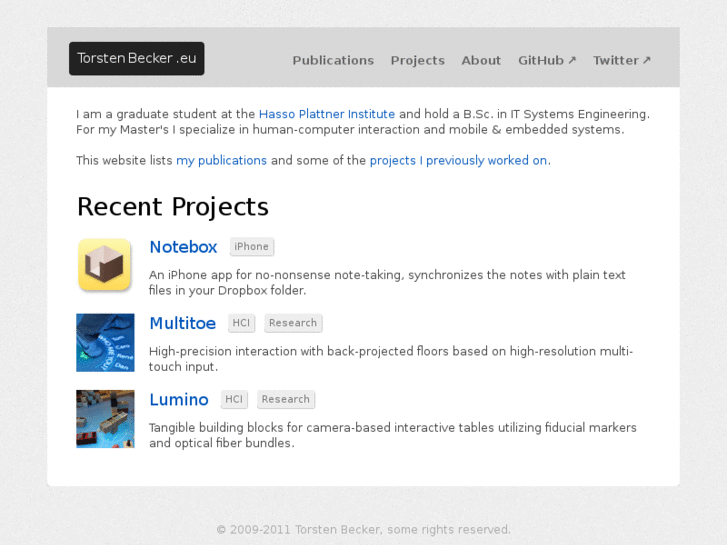This screenshot has height=545, width=727.
Task: Open the Lumino project thumbnail
Action: pos(105,419)
